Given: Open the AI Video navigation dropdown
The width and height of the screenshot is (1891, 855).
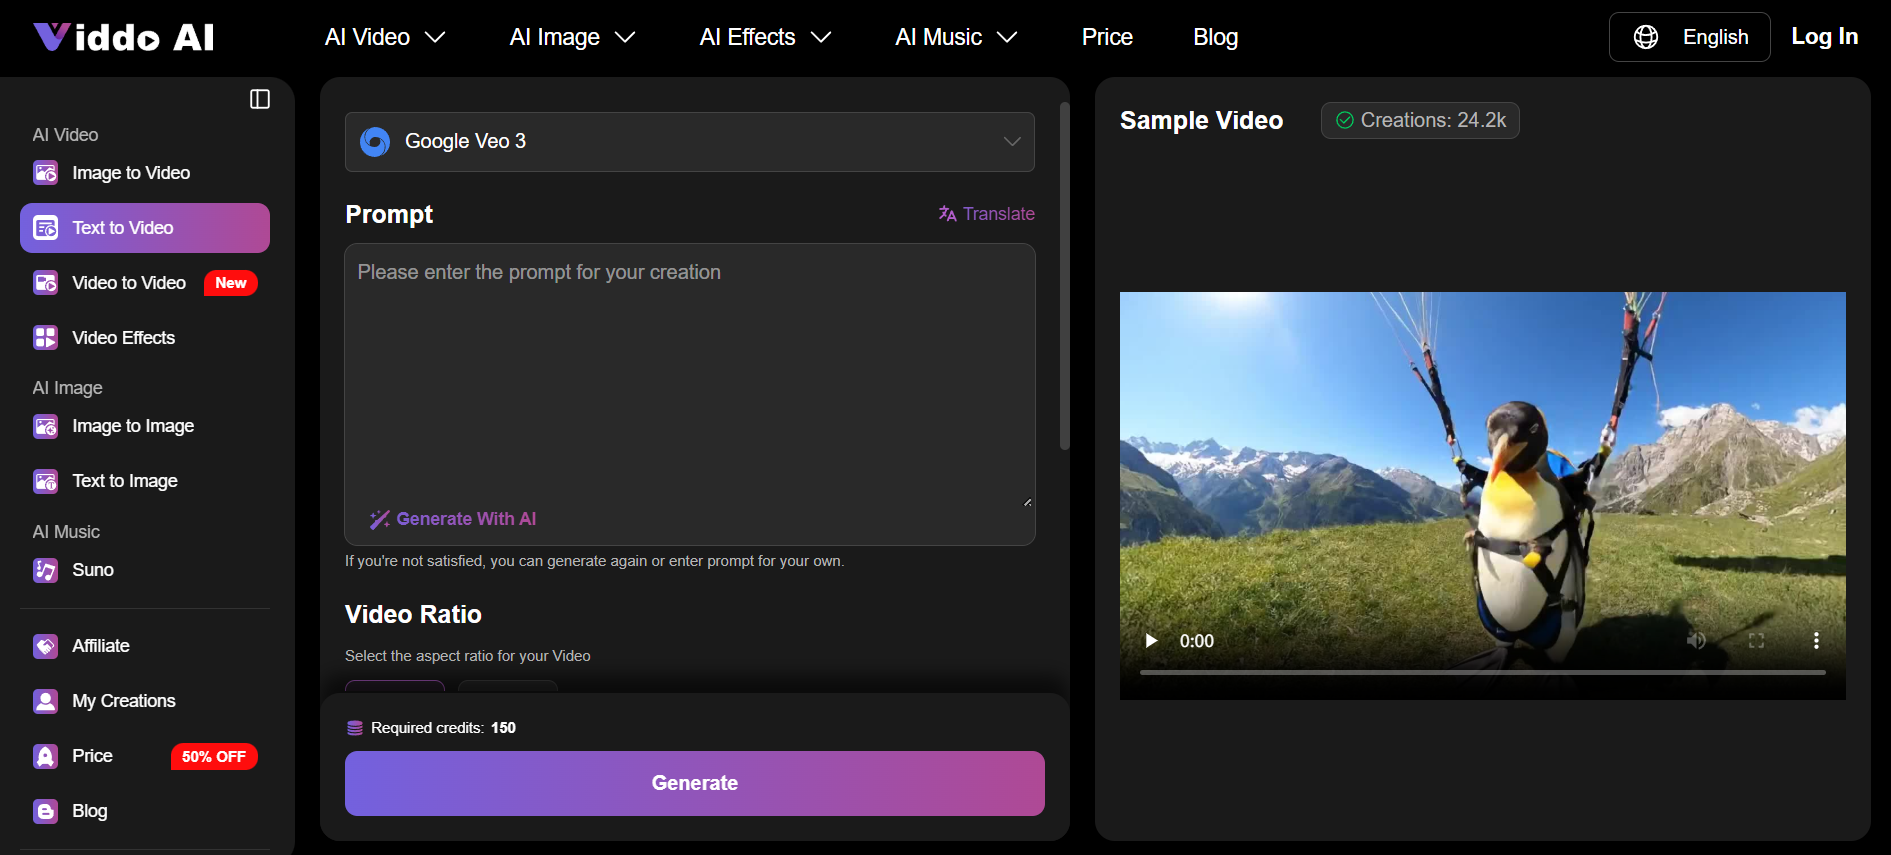Looking at the screenshot, I should coord(385,37).
